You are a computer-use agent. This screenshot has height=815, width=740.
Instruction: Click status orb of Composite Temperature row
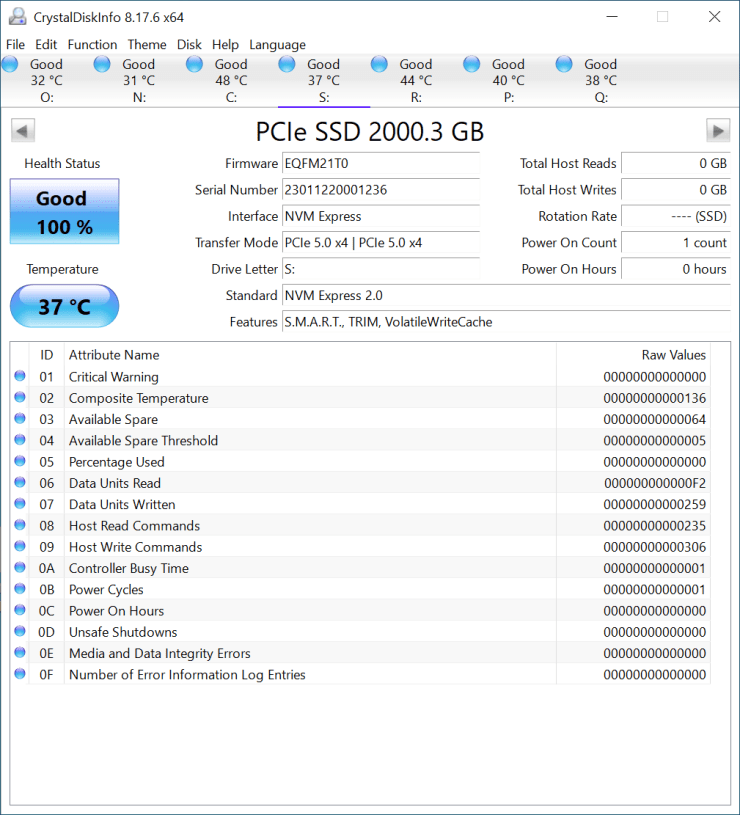[x=20, y=397]
